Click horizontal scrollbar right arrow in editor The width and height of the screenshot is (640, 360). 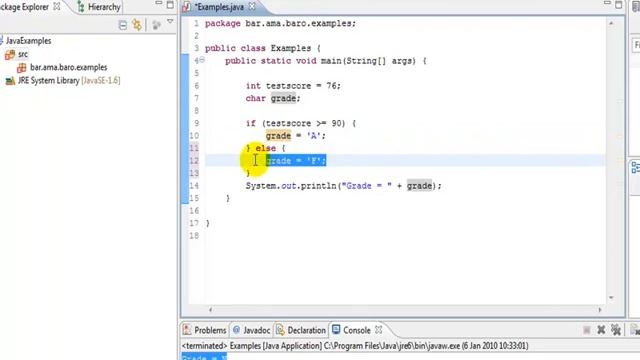click(x=600, y=310)
